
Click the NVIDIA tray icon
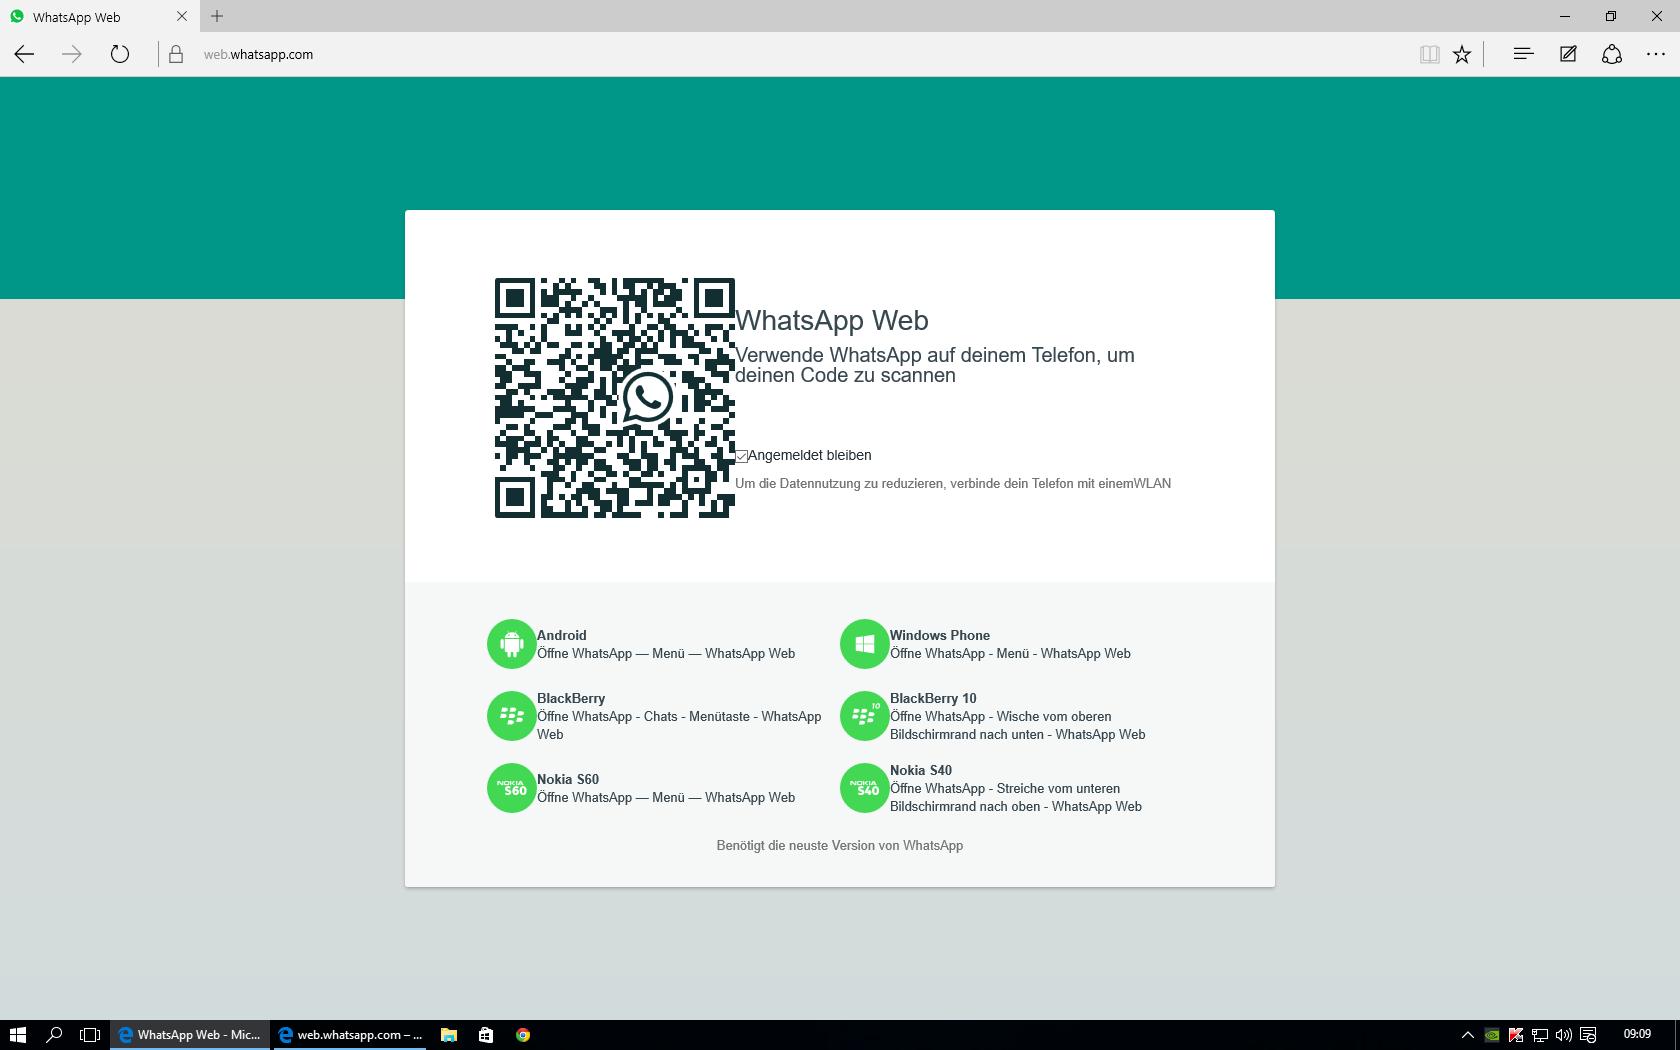(1492, 1035)
